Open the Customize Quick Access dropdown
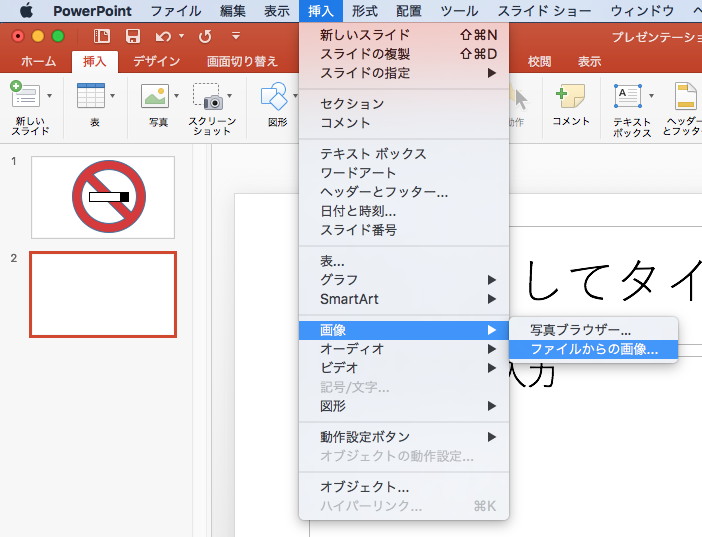The image size is (702, 537). coord(236,35)
